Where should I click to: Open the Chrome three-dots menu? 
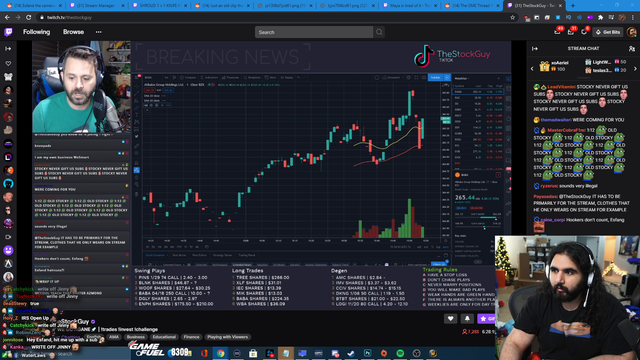click(633, 18)
